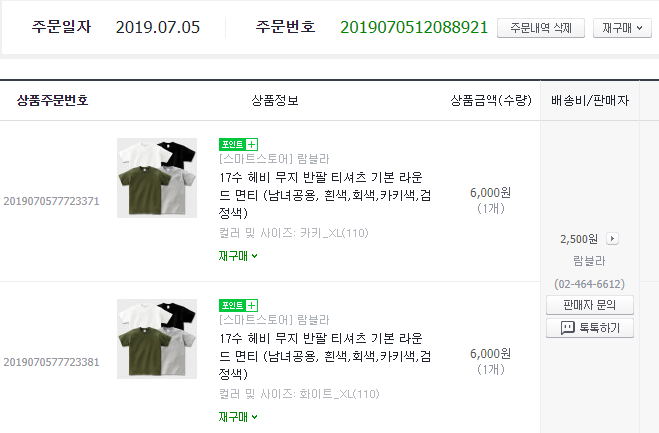Click the seller phone number (02-464-6612)

point(590,283)
